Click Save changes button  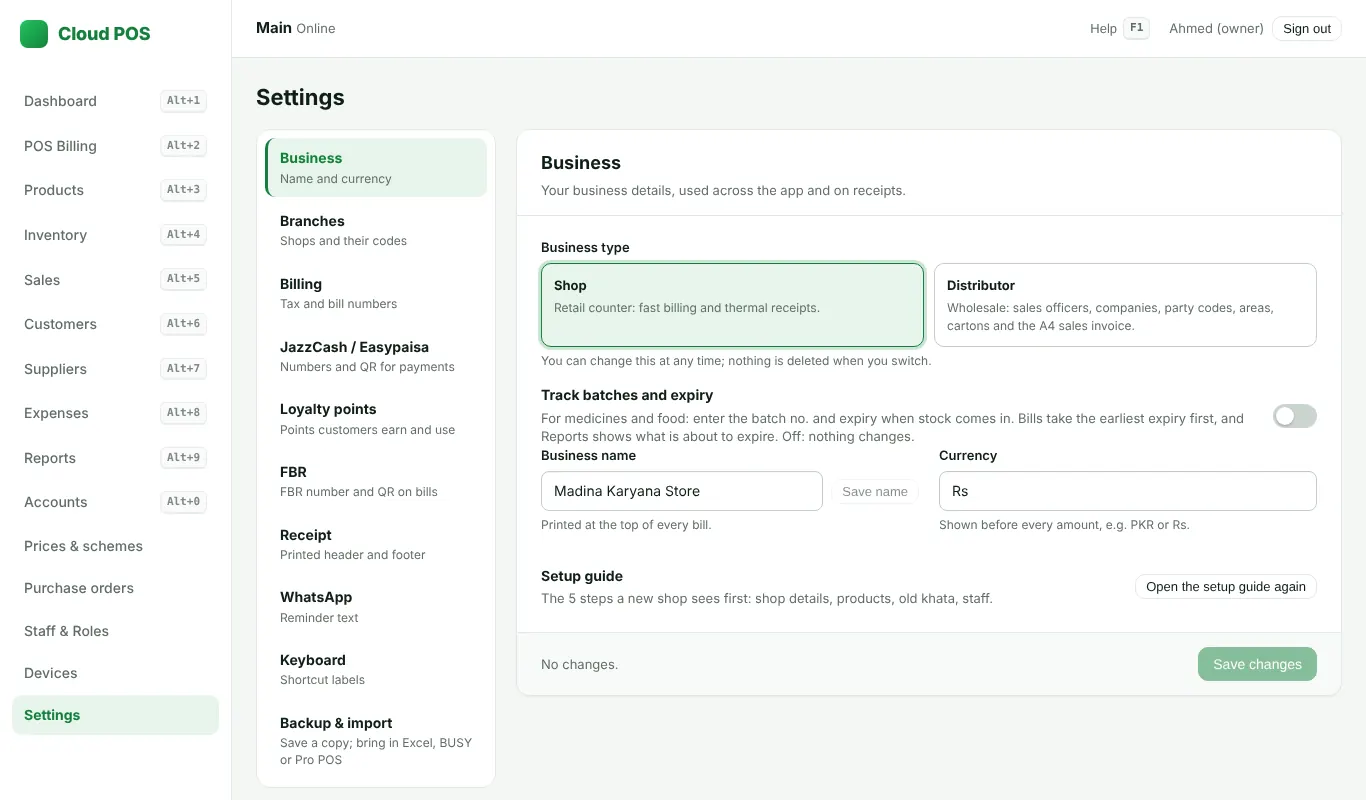click(1257, 664)
